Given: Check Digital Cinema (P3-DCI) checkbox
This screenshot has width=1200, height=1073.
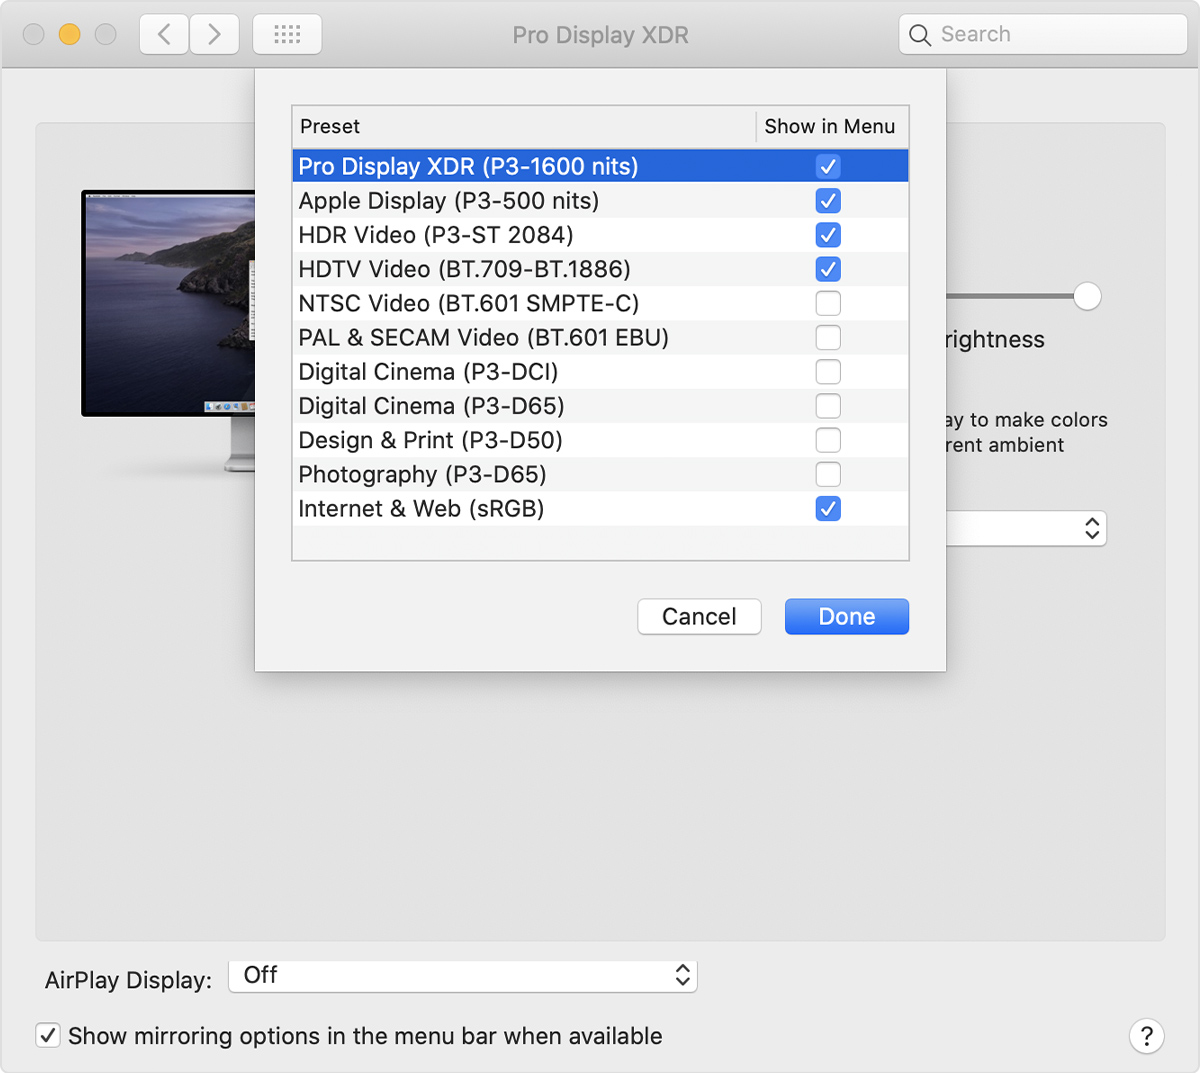Looking at the screenshot, I should [827, 371].
